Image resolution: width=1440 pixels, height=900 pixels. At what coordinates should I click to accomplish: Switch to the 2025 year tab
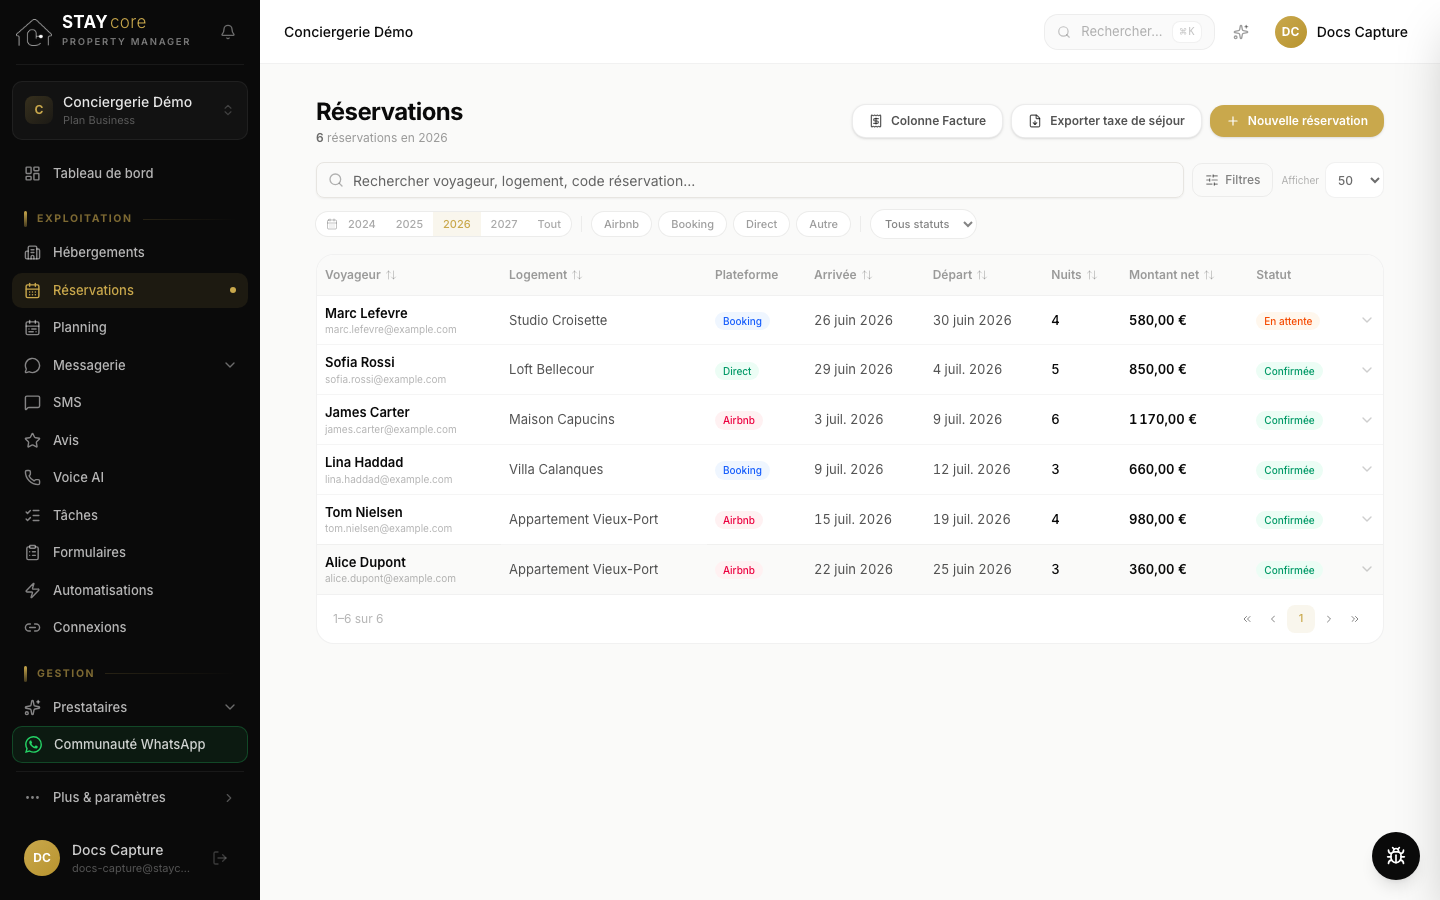[409, 224]
